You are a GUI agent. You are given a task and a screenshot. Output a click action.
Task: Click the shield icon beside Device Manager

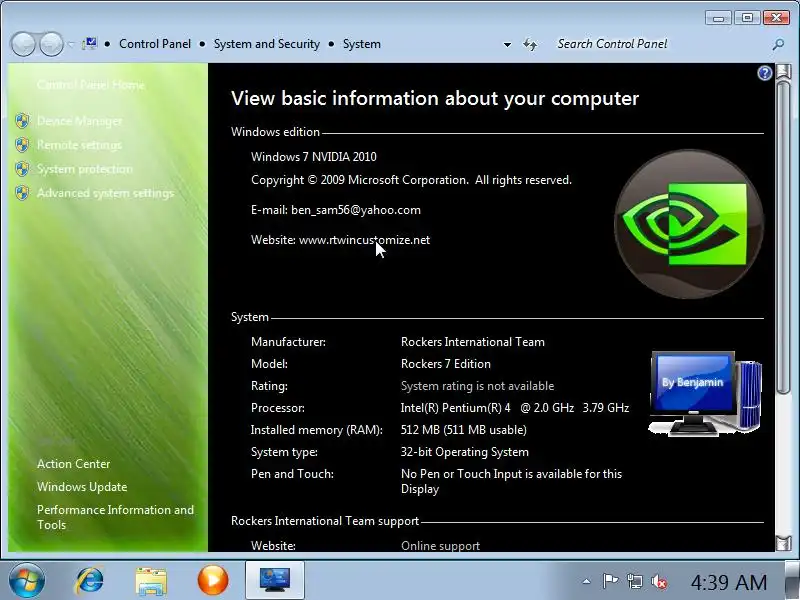(x=22, y=121)
